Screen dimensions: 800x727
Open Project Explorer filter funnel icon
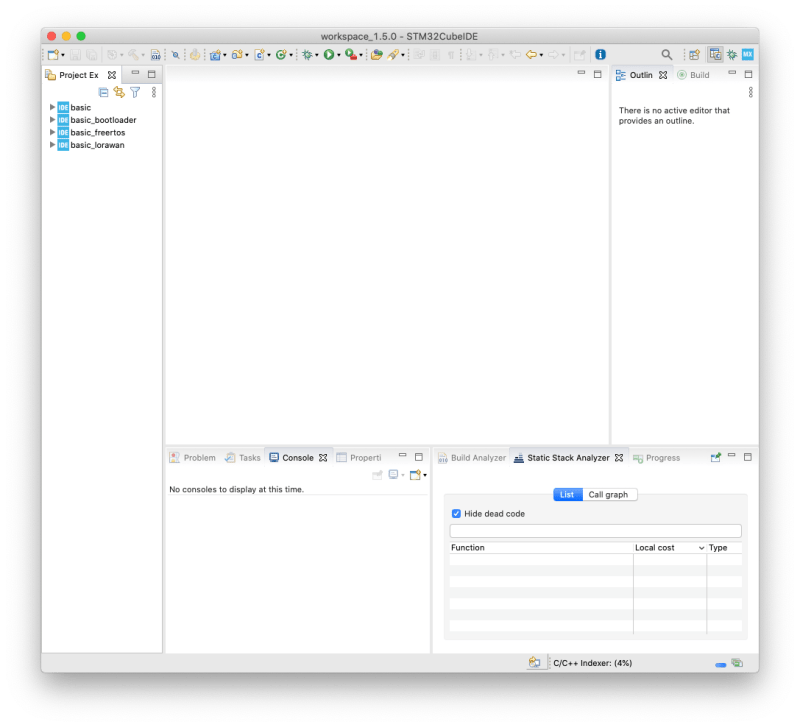[135, 92]
